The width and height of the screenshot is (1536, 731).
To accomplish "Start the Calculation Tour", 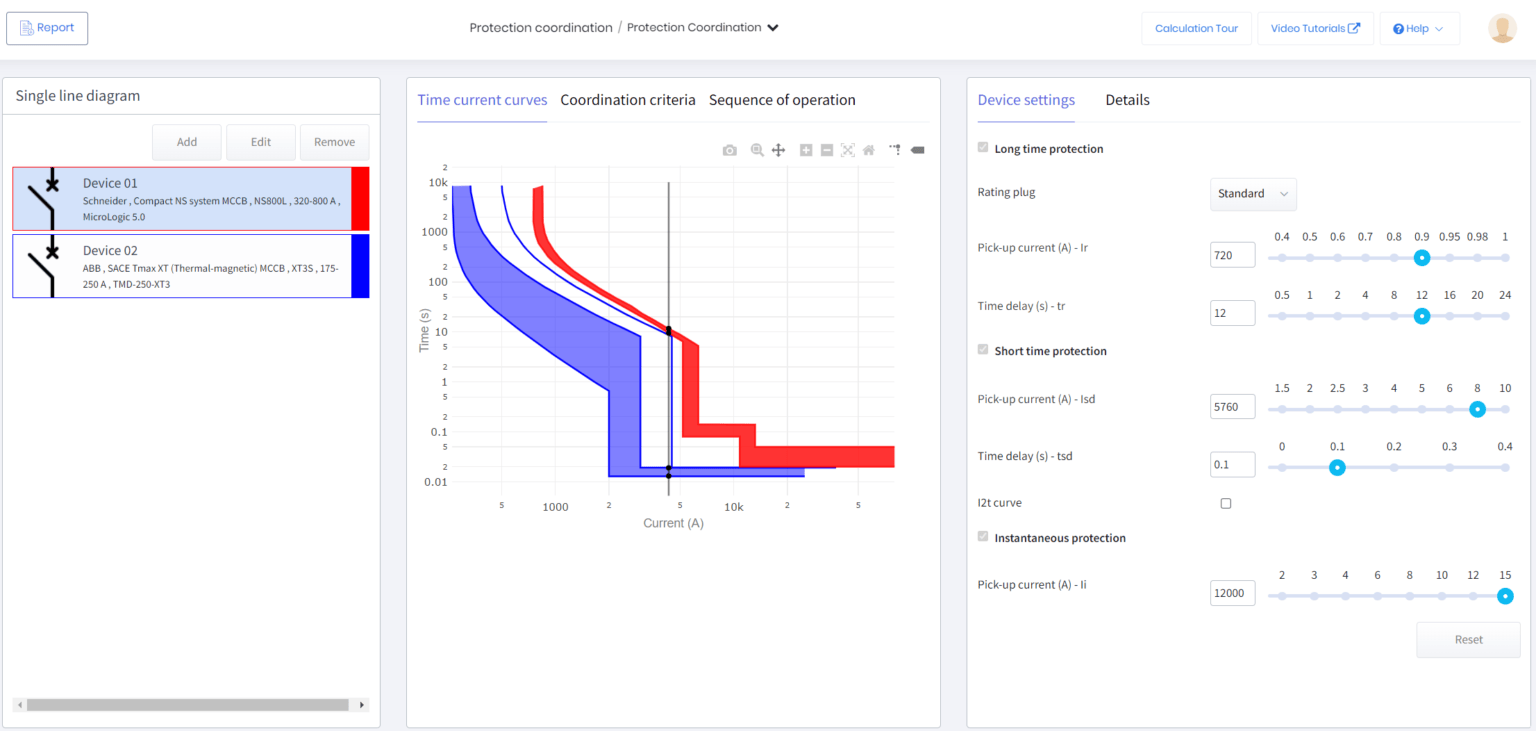I will (x=1196, y=28).
